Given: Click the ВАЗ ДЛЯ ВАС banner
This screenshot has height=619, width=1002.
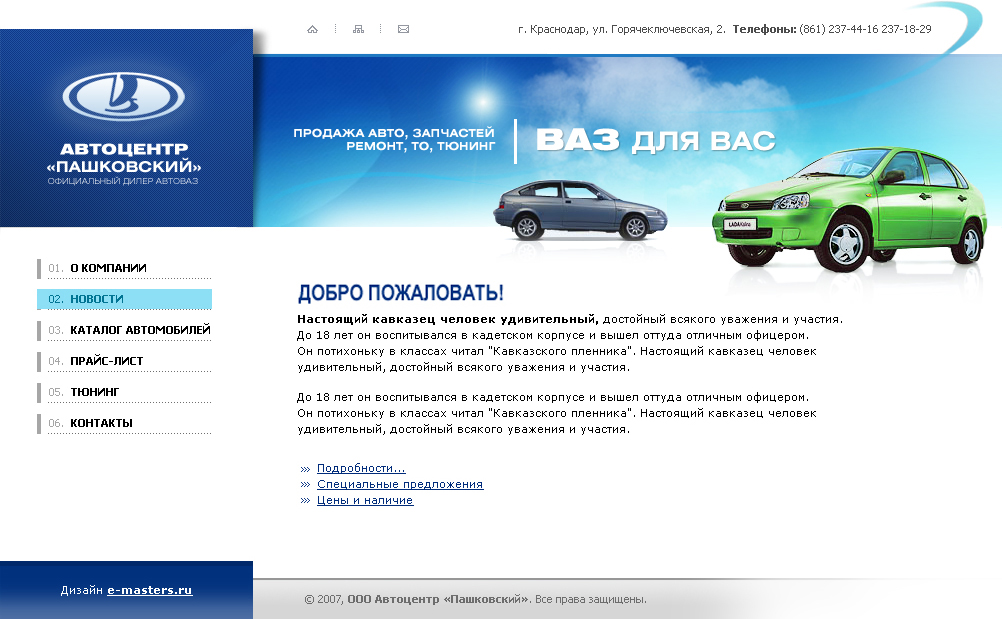Looking at the screenshot, I should coord(658,137).
